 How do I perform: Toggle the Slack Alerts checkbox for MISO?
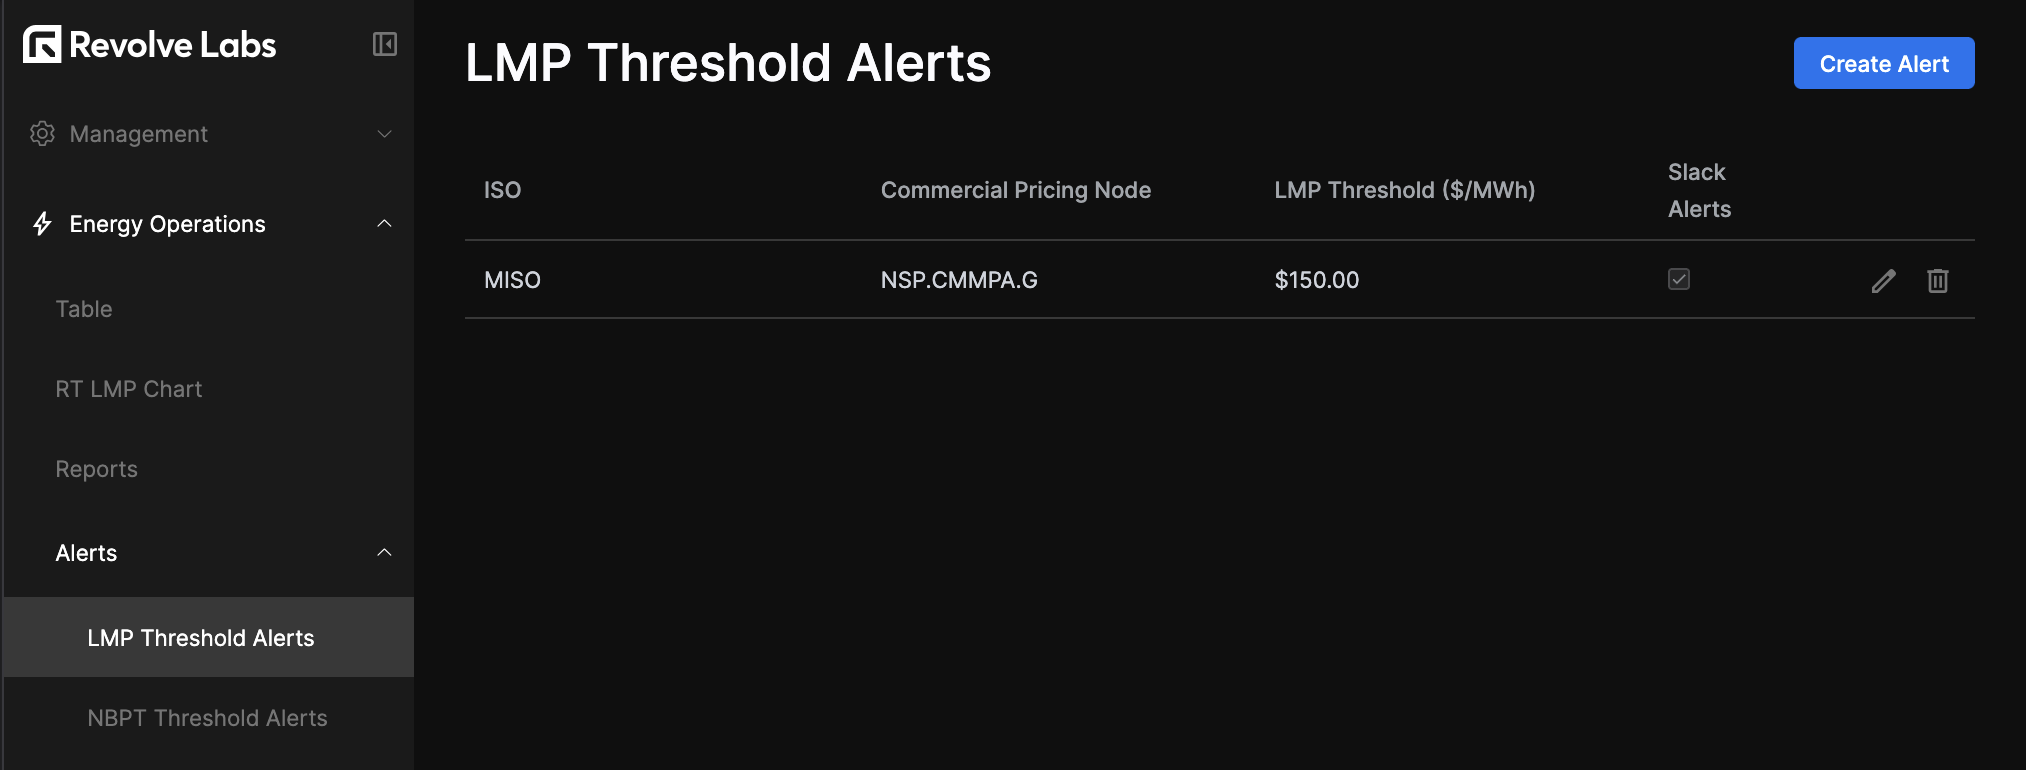coord(1679,280)
